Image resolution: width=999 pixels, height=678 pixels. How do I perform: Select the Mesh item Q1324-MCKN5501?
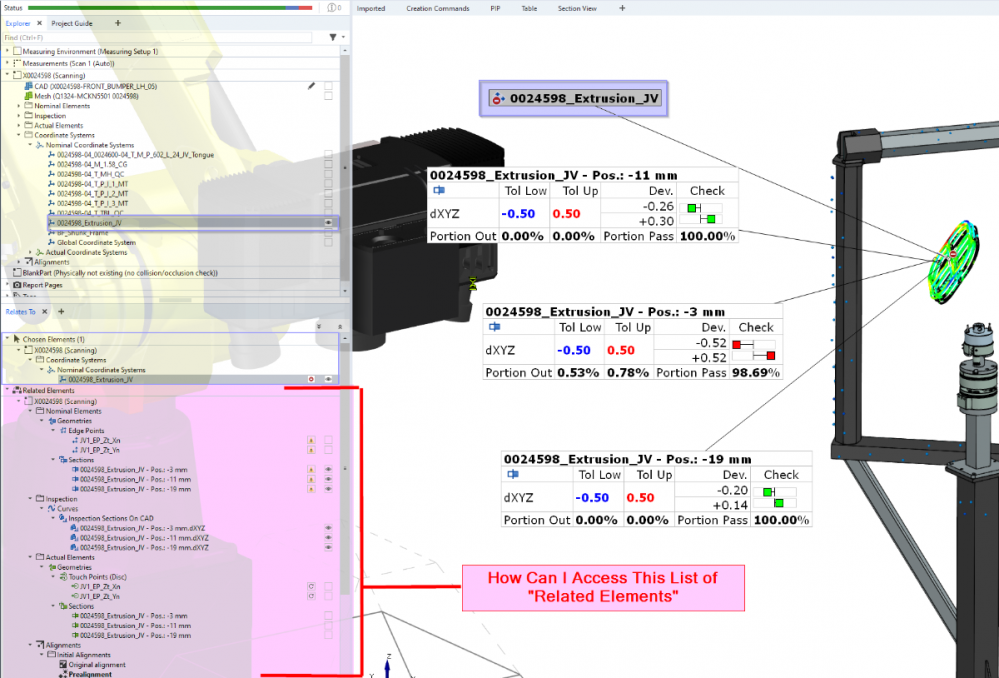pyautogui.click(x=85, y=95)
